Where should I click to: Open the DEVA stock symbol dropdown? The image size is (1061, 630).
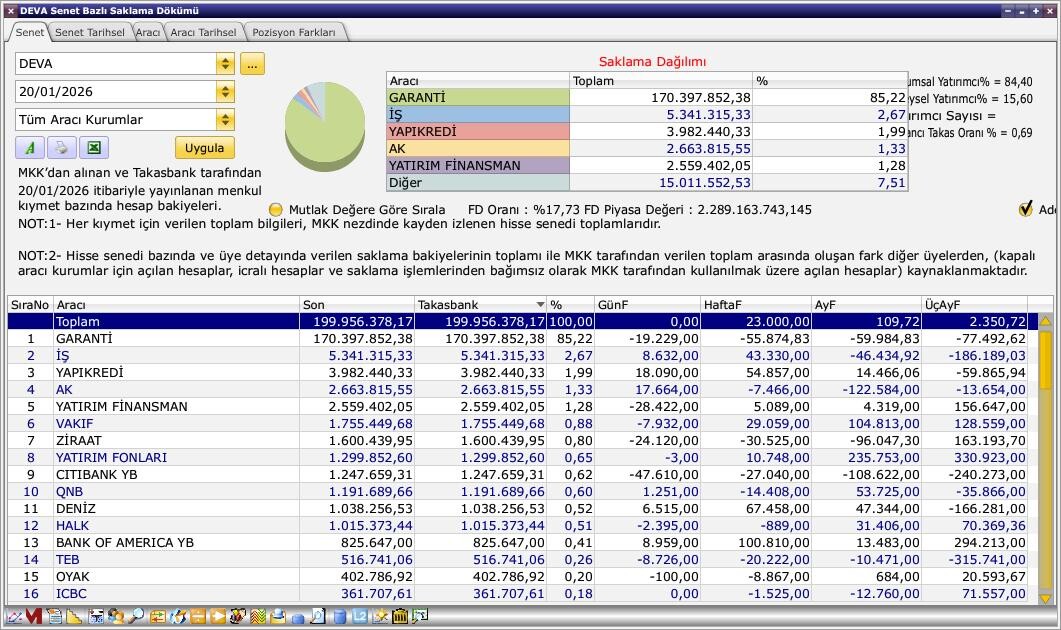coord(225,64)
